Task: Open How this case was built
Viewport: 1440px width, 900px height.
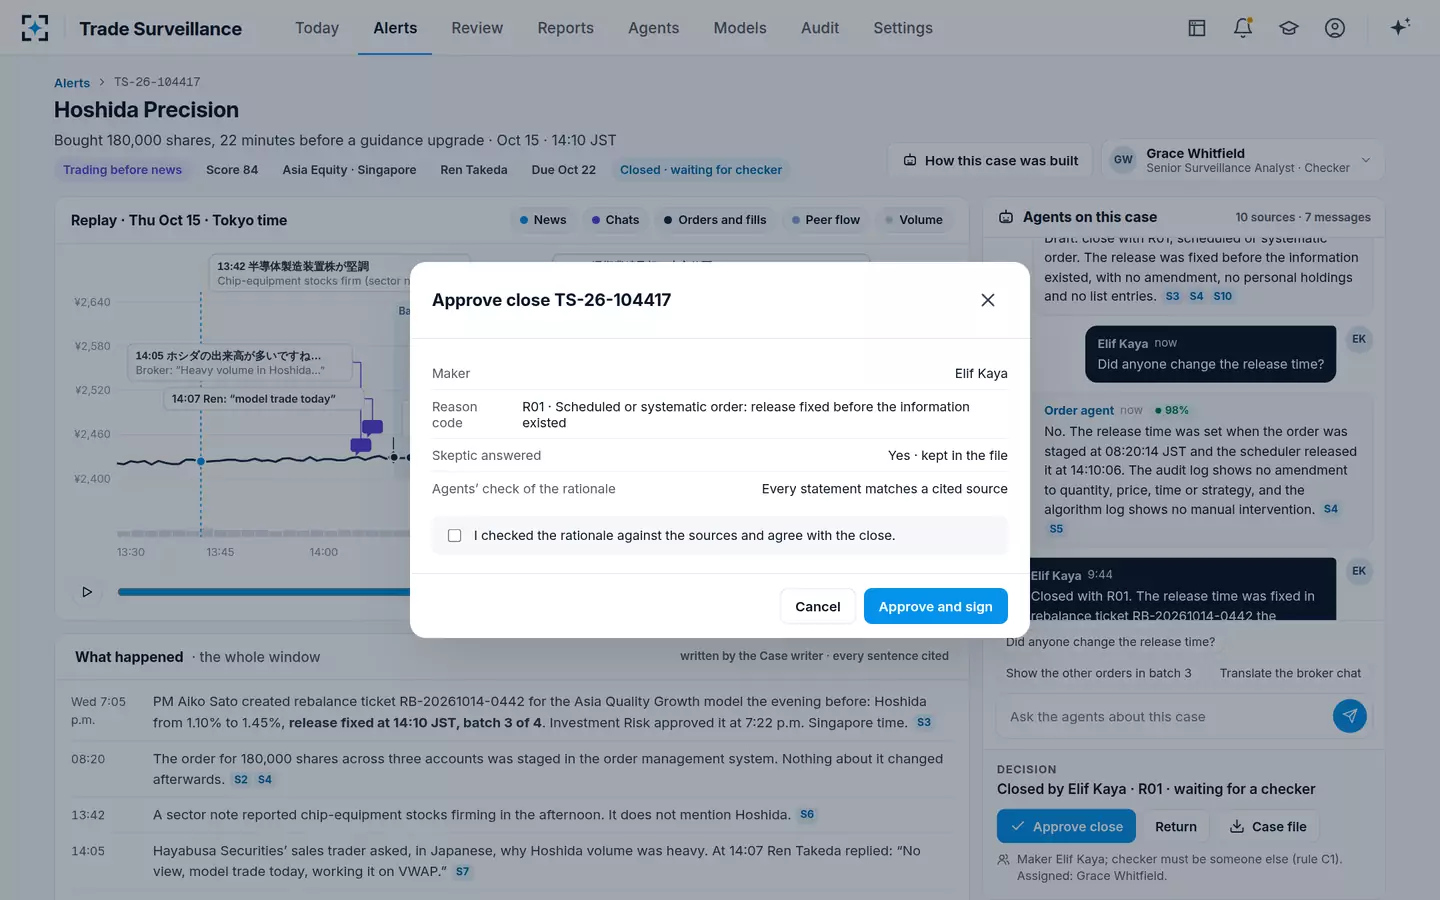Action: click(991, 160)
